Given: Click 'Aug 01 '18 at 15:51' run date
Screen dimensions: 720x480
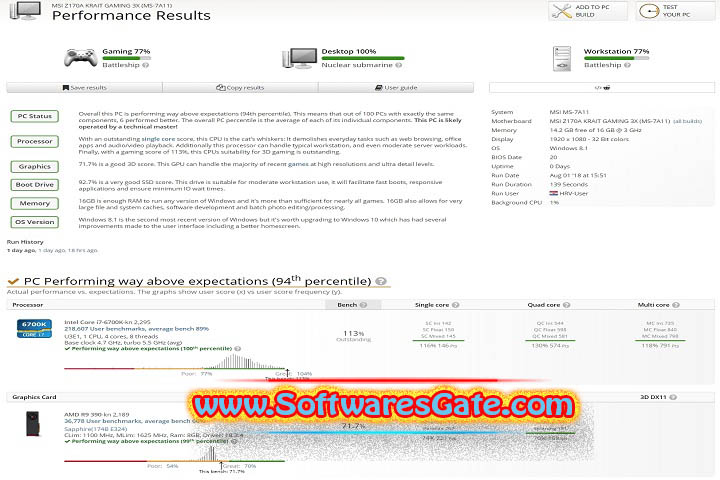Looking at the screenshot, I should tap(578, 175).
